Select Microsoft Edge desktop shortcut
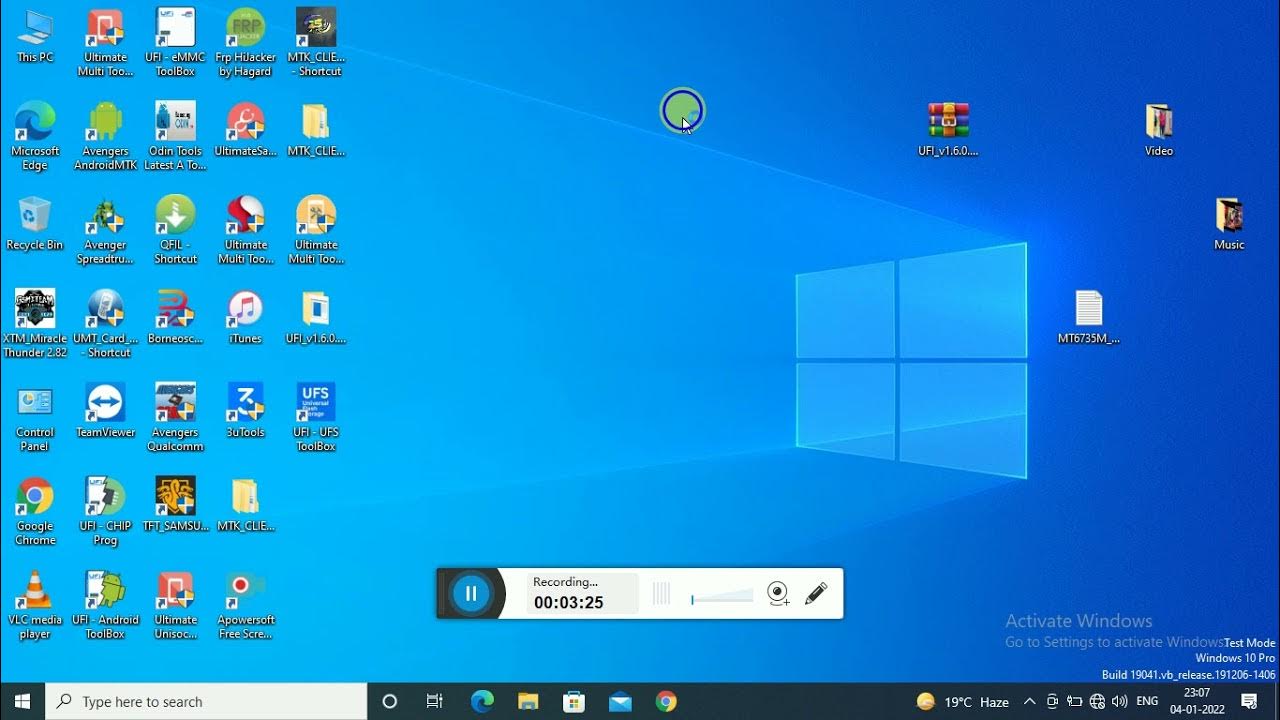 [x=35, y=137]
